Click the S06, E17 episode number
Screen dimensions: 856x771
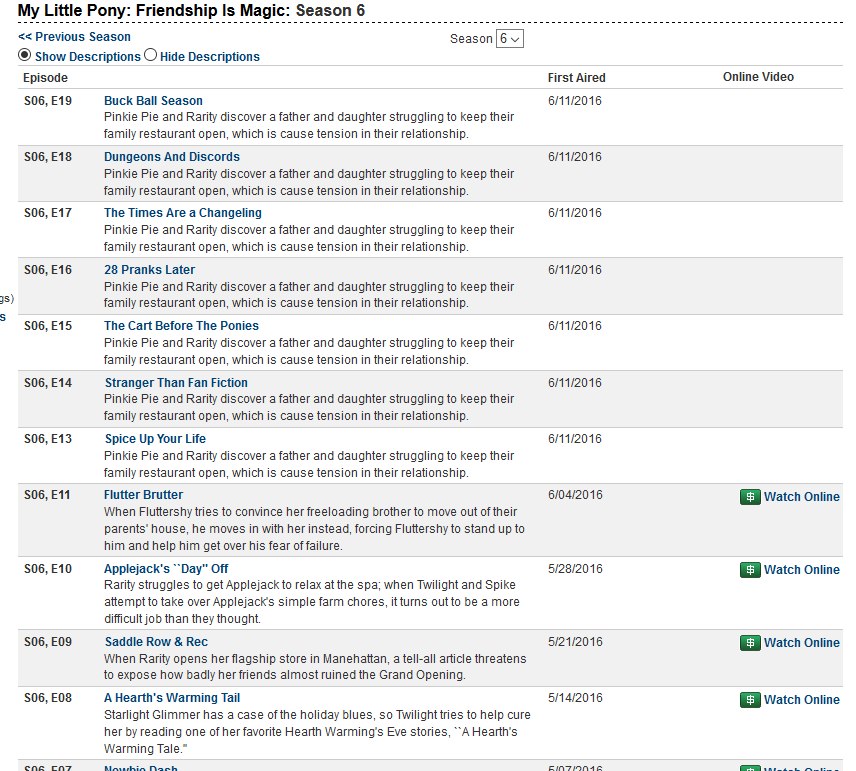48,213
